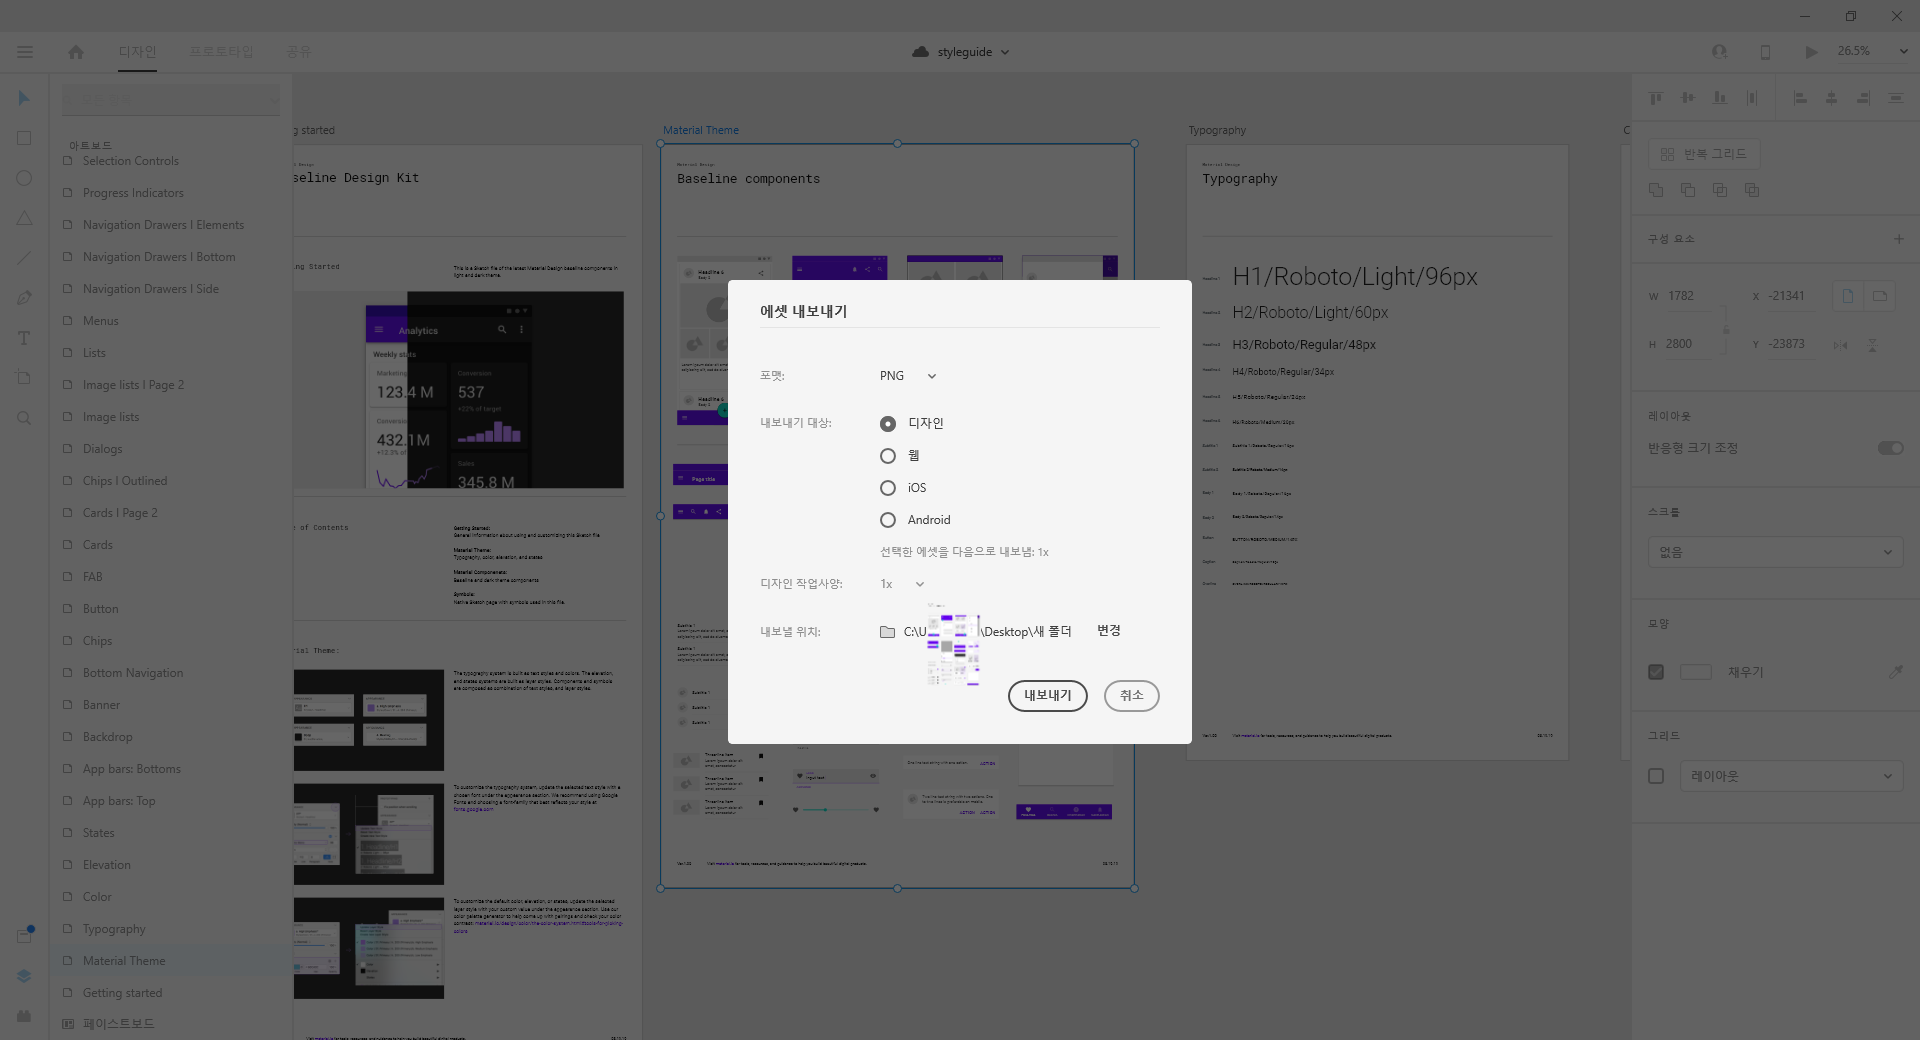Enable the grid checkbox
The height and width of the screenshot is (1040, 1920).
coord(1656,776)
